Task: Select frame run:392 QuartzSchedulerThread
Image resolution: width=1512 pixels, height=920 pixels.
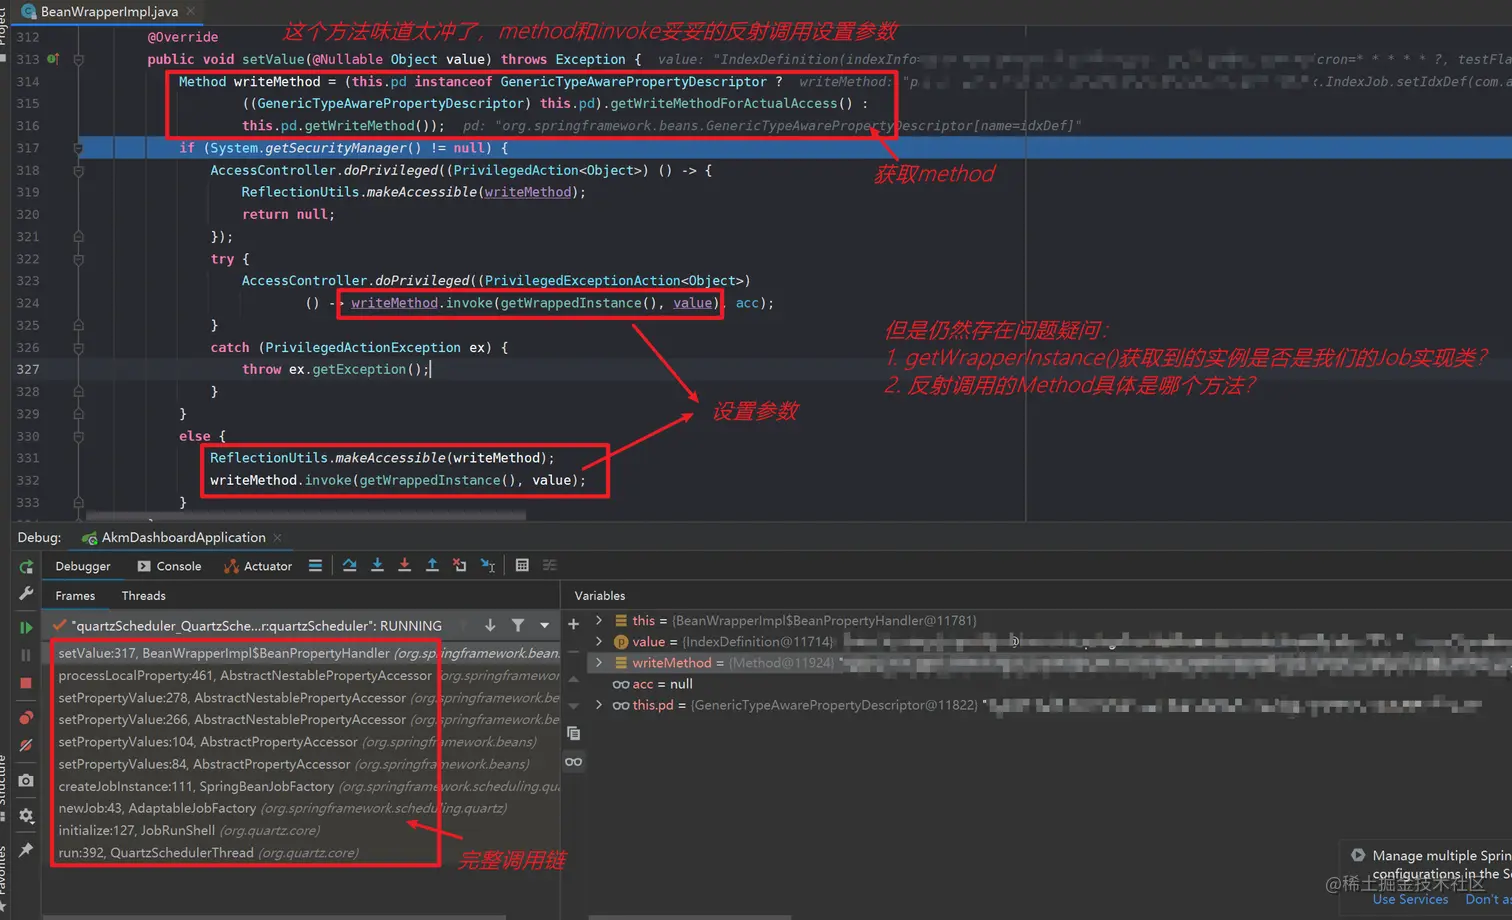Action: (304, 853)
